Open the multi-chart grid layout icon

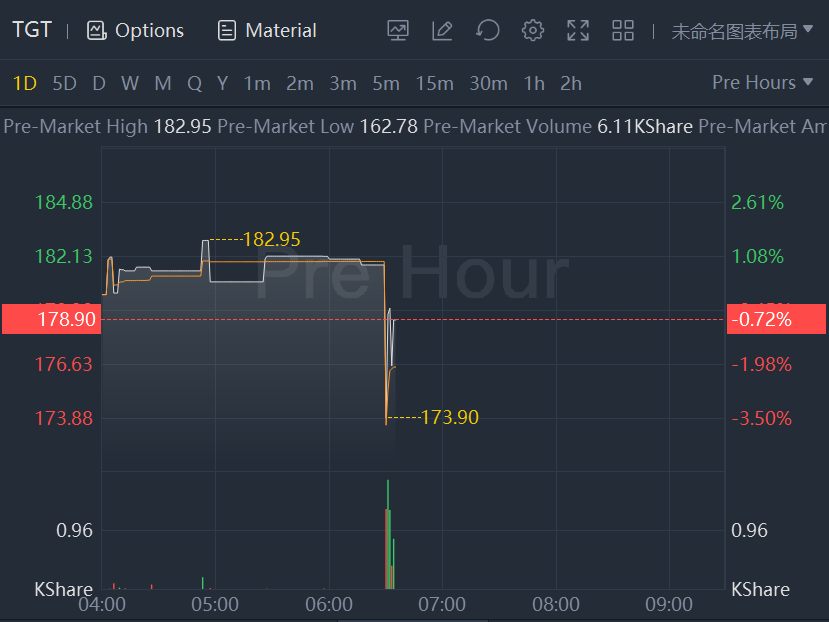623,31
